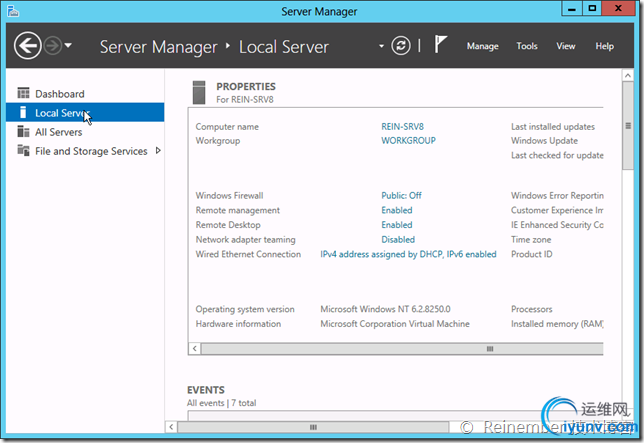Click Microsoft Corporation Virtual Machine value

(395, 324)
